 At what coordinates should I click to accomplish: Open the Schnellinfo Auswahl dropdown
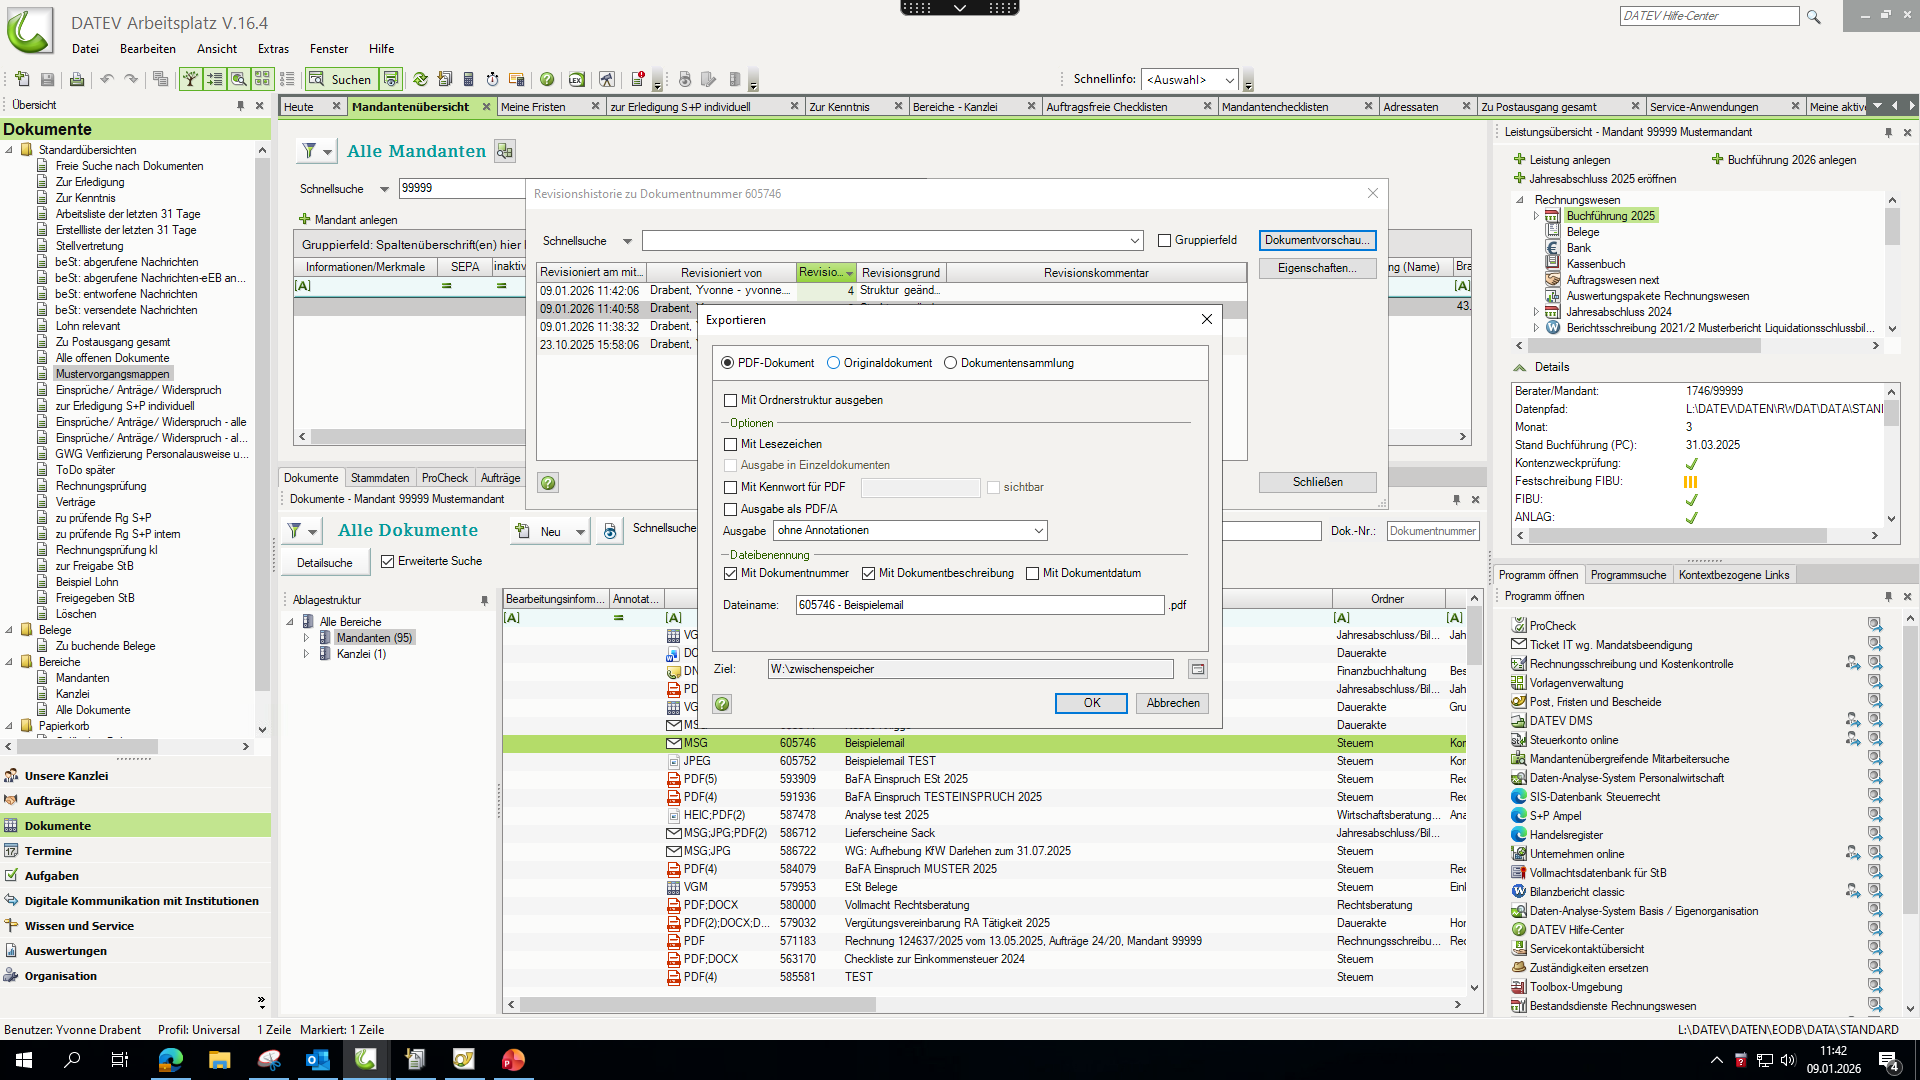(x=1229, y=80)
